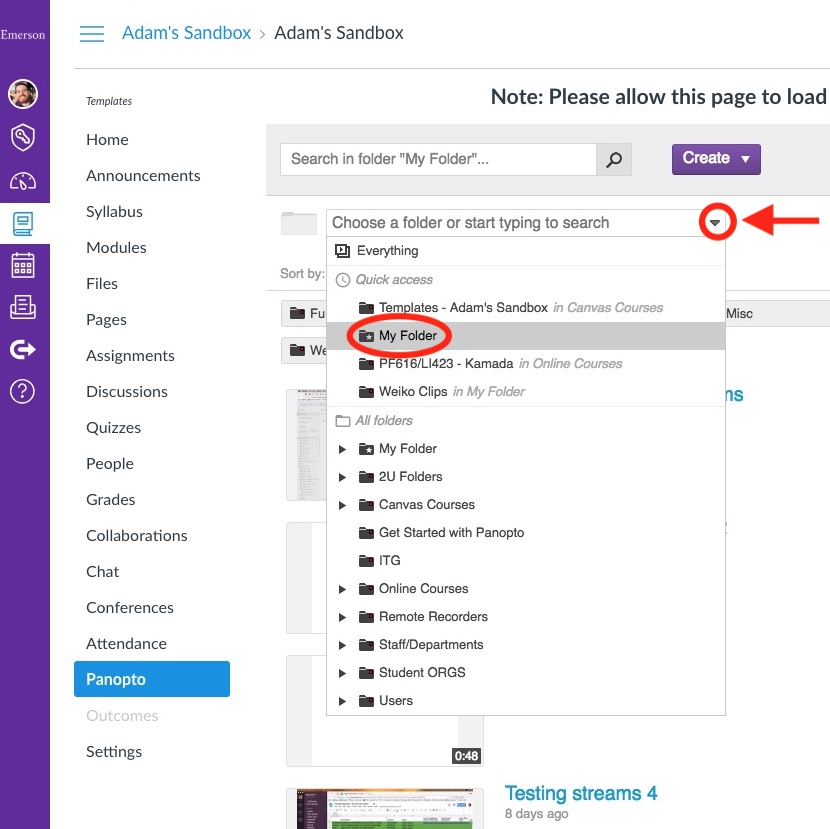Click the Adam's Sandbox breadcrumb link

(x=186, y=33)
